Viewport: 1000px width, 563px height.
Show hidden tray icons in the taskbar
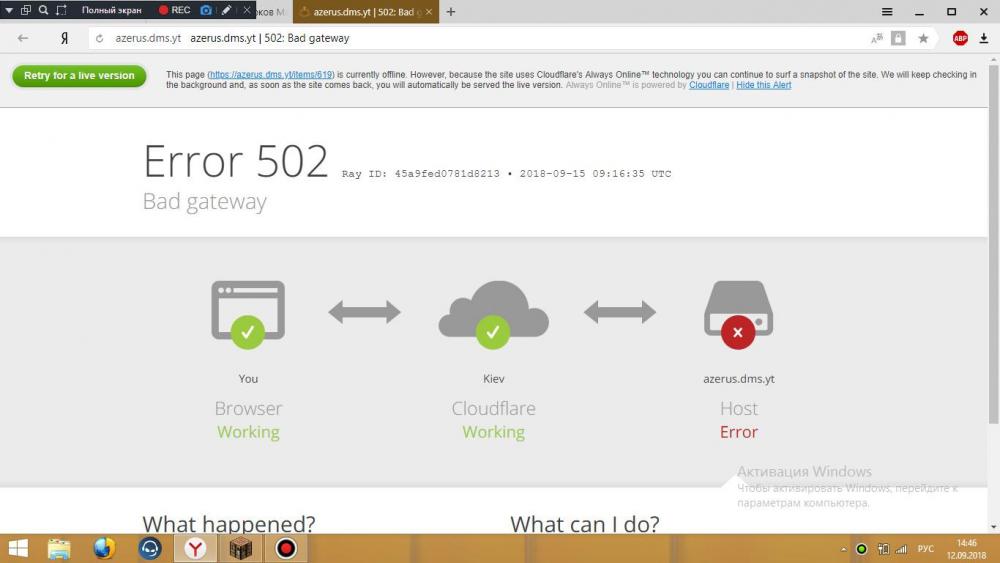841,549
